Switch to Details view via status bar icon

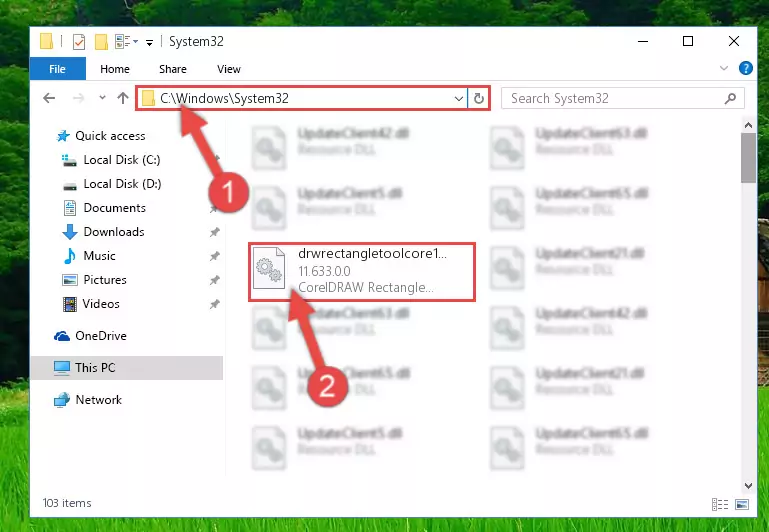[x=720, y=504]
